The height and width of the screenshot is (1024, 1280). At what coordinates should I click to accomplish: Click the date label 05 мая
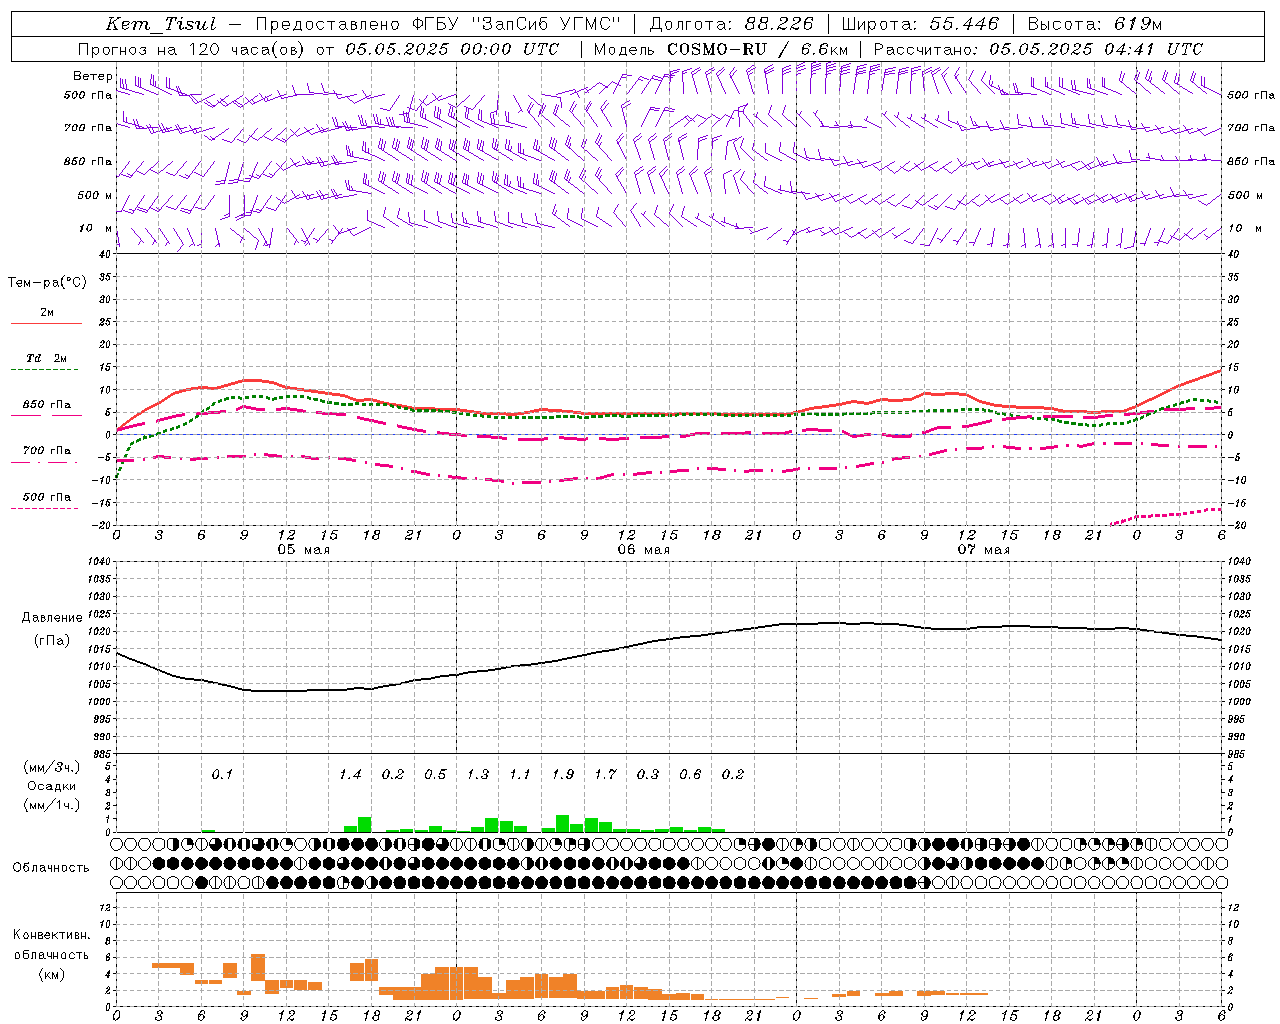pos(303,550)
